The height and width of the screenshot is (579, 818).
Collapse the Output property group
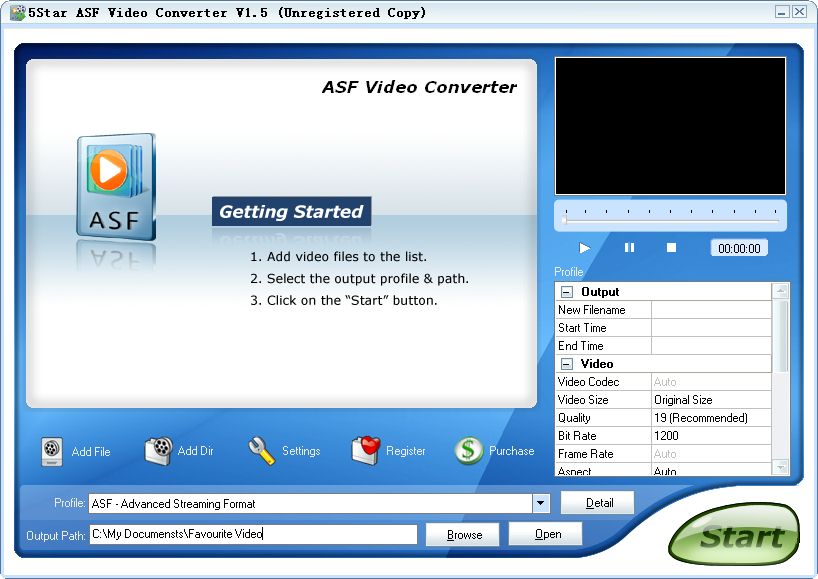pyautogui.click(x=567, y=292)
